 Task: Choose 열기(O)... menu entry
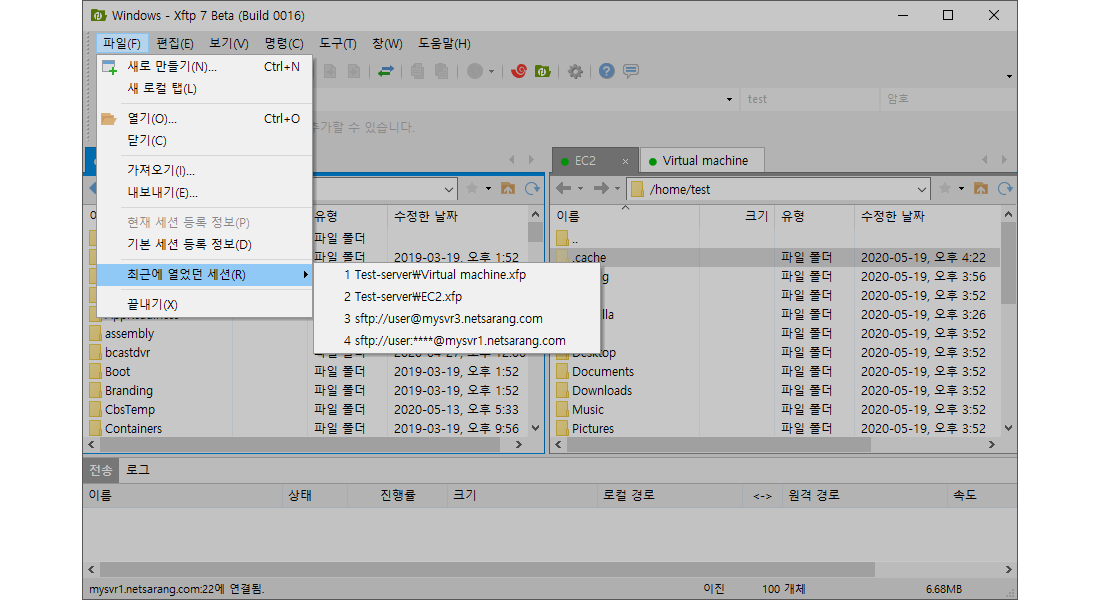[x=204, y=119]
